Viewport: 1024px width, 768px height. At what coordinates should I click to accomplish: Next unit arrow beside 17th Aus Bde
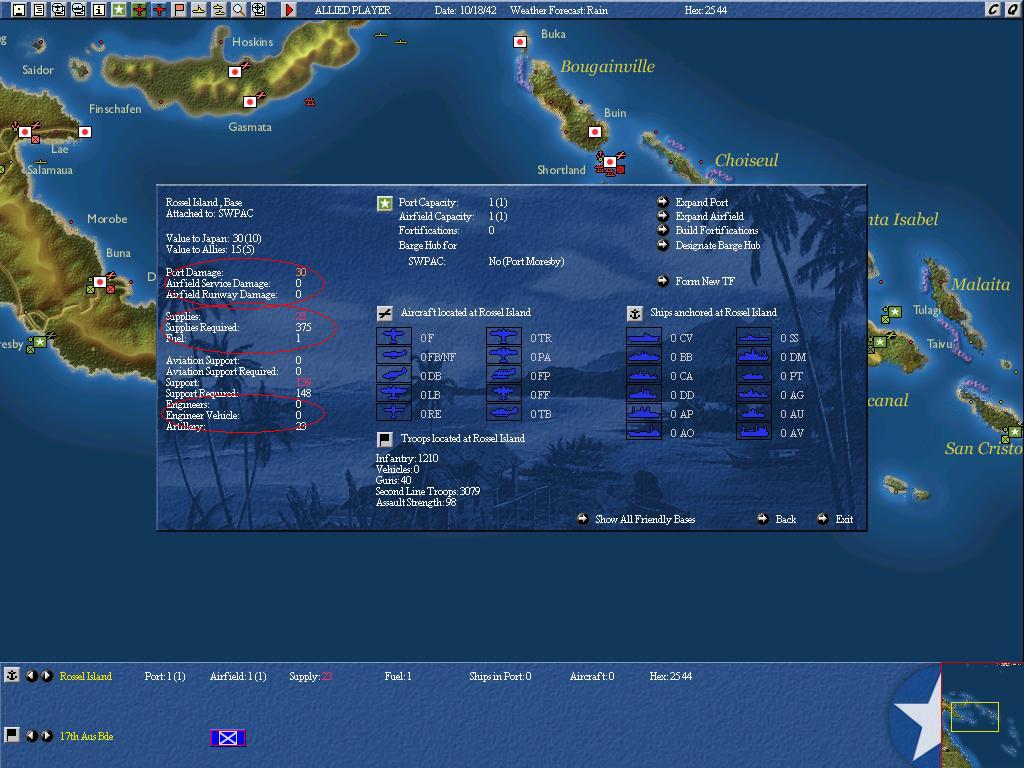(x=46, y=736)
